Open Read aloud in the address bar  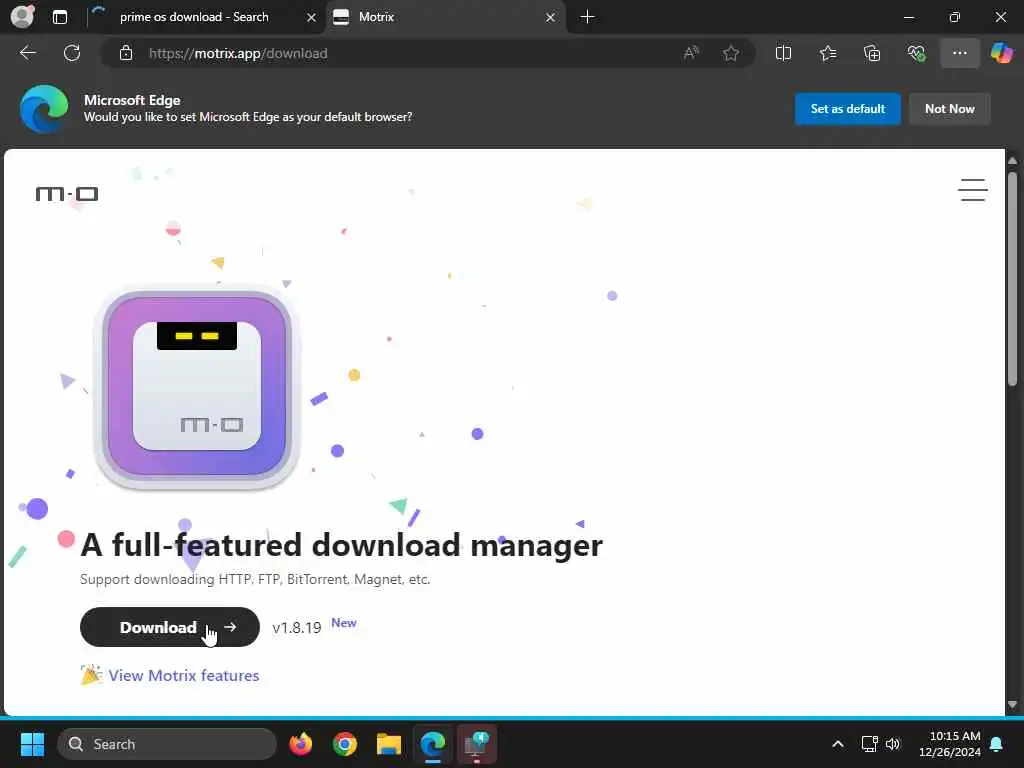691,54
